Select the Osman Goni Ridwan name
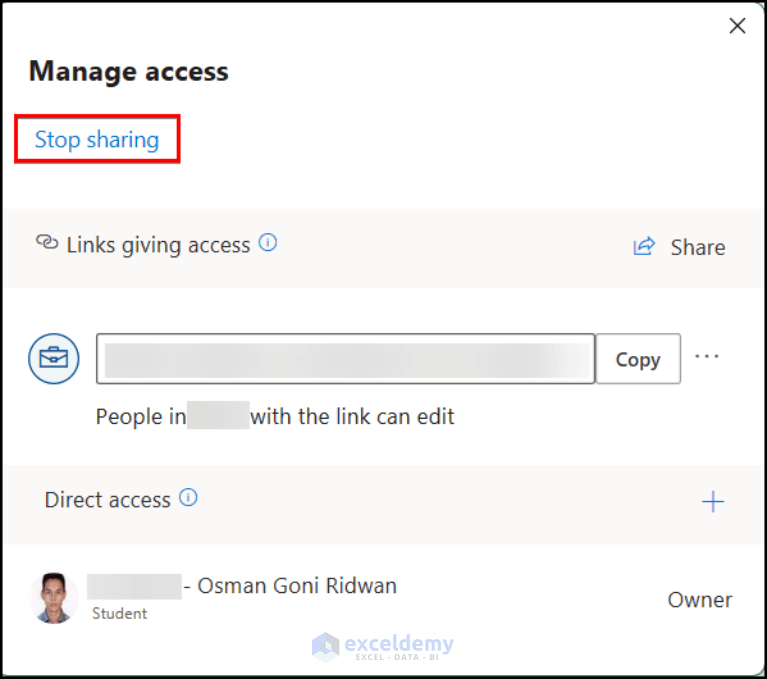Image resolution: width=767 pixels, height=679 pixels. coord(297,586)
